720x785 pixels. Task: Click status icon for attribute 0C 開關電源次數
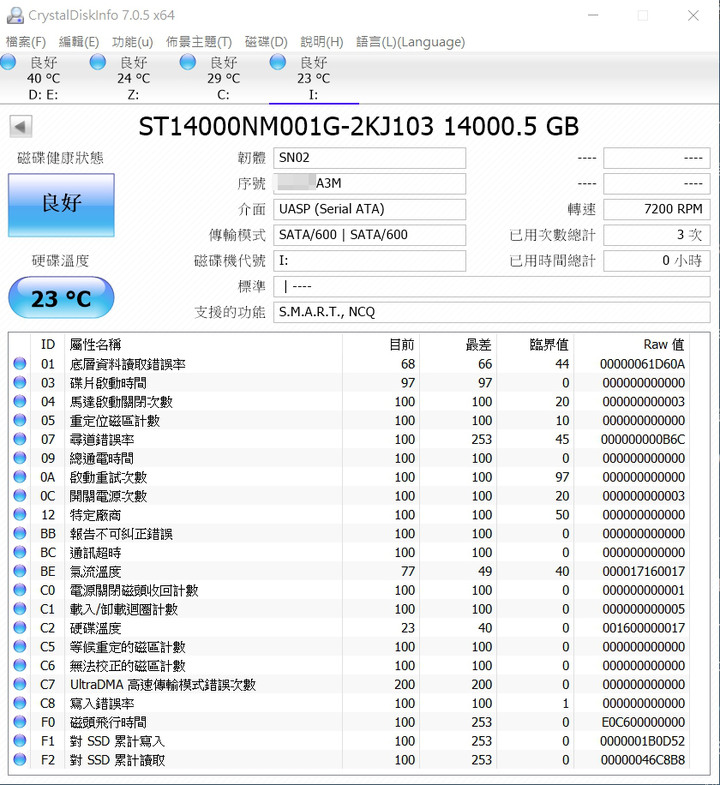[20, 496]
